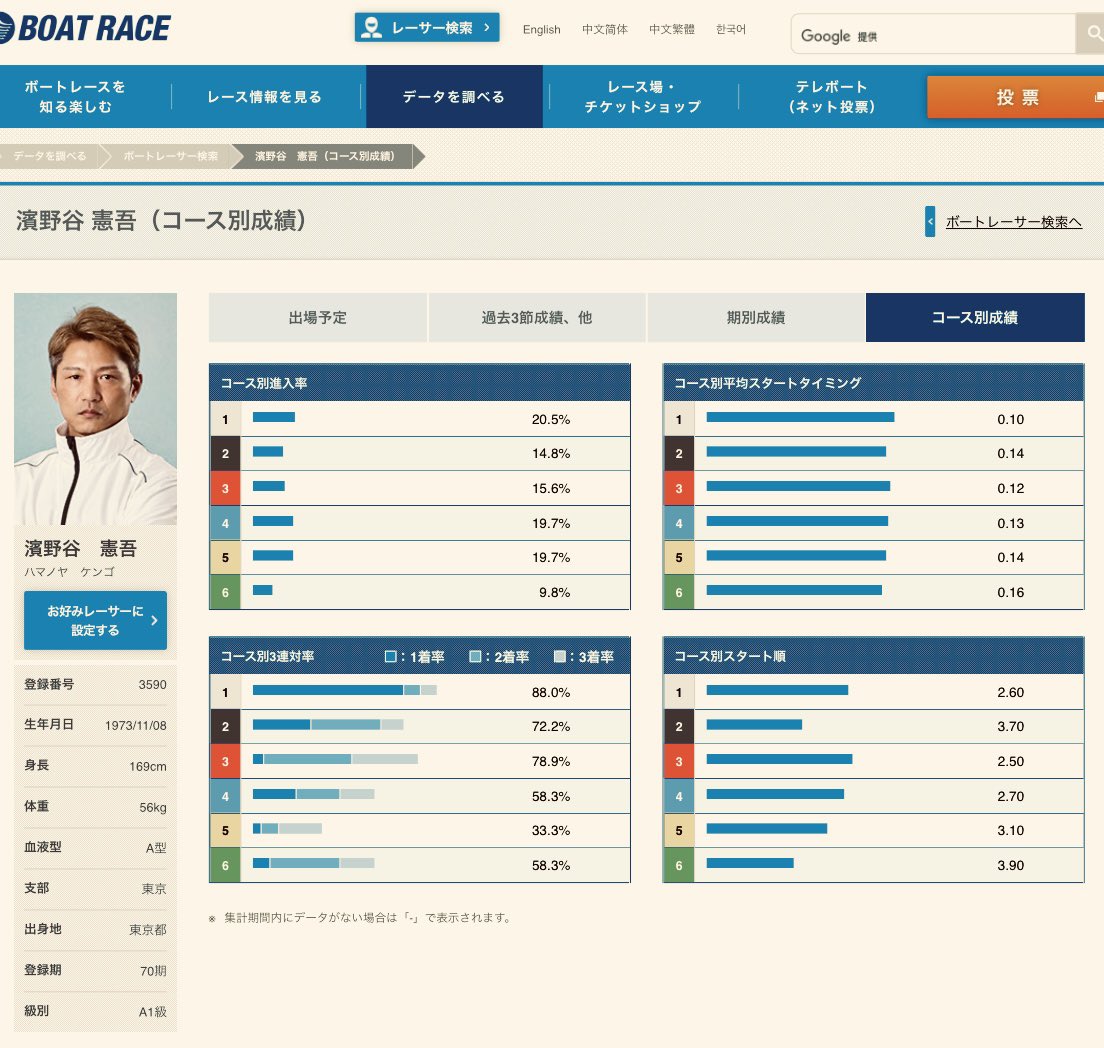Select the コース別成績 tab
The height and width of the screenshot is (1048, 1104).
(x=975, y=318)
